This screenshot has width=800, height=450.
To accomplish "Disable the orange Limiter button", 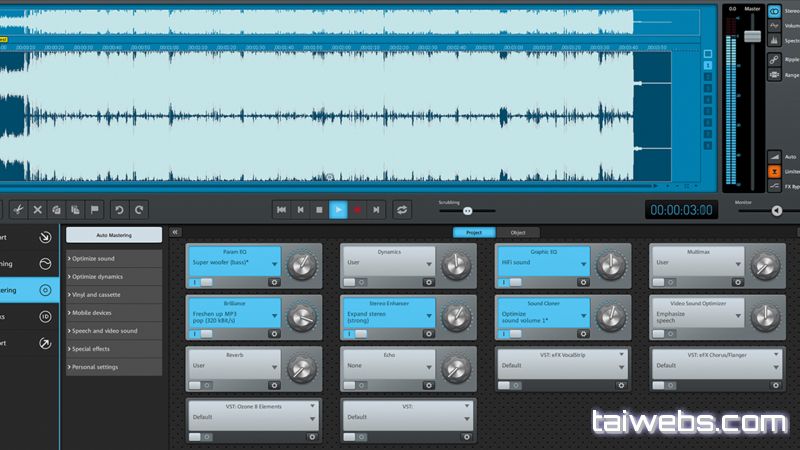I will point(775,172).
